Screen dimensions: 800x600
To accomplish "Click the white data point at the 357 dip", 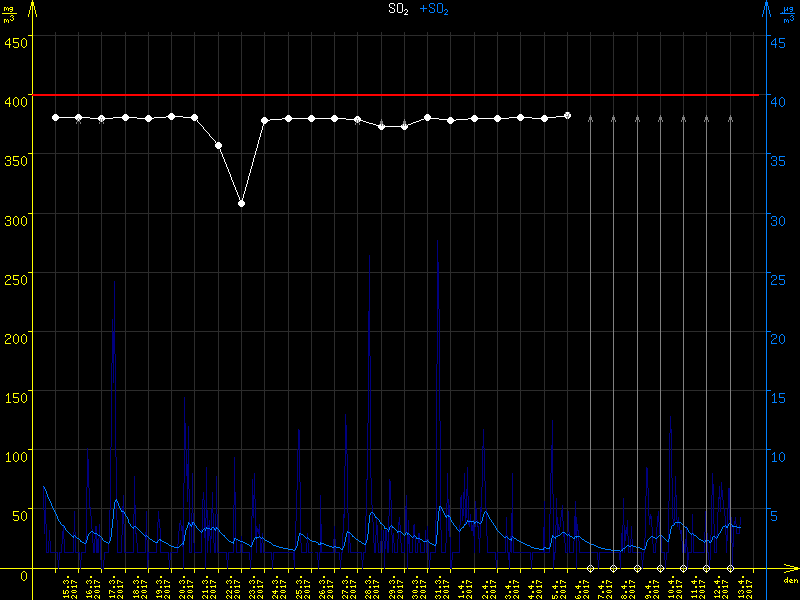I will (218, 146).
